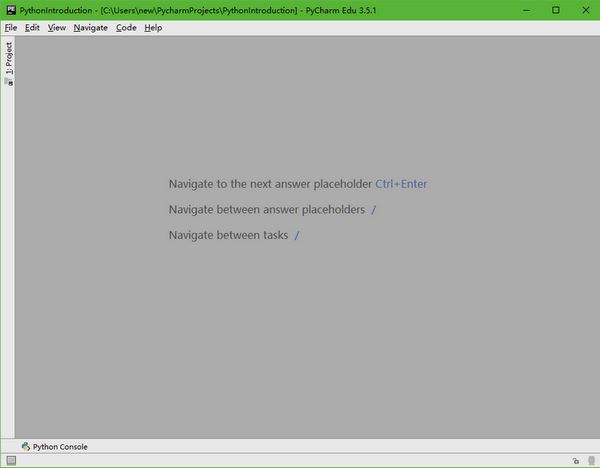Expand the 1: Project tool window
600x468 pixels.
pos(9,63)
